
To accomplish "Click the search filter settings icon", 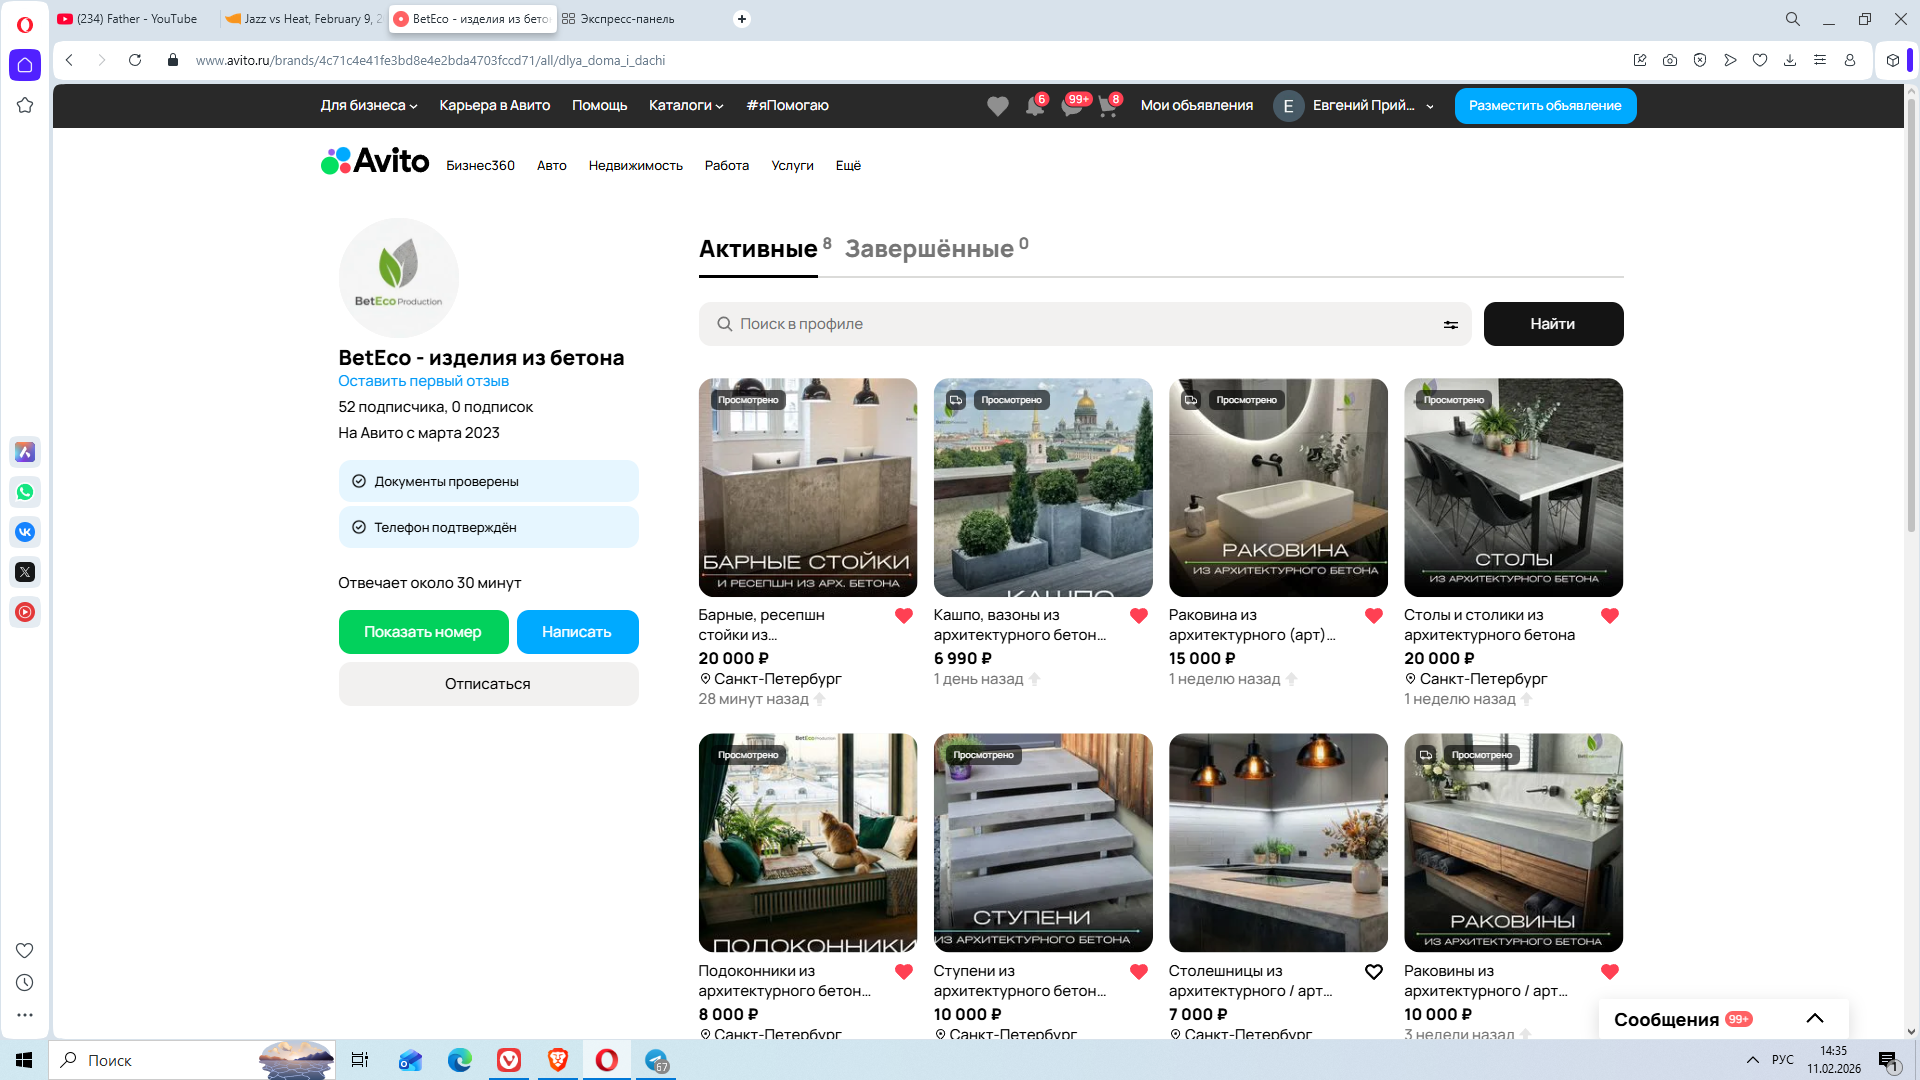I will click(x=1450, y=325).
